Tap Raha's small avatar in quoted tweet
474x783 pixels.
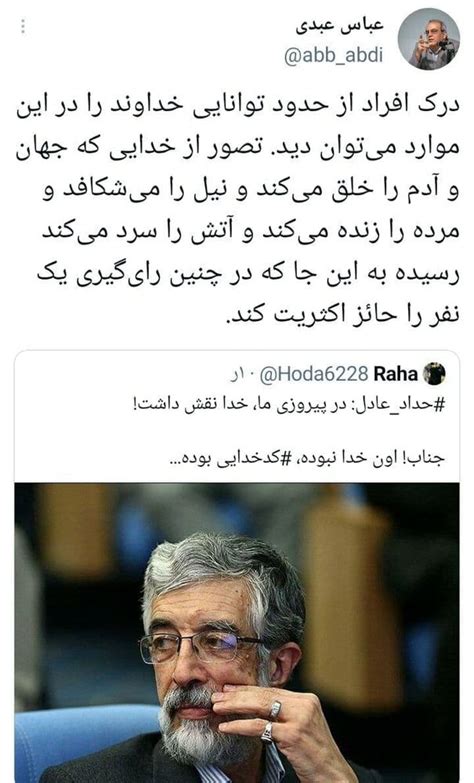coord(434,374)
